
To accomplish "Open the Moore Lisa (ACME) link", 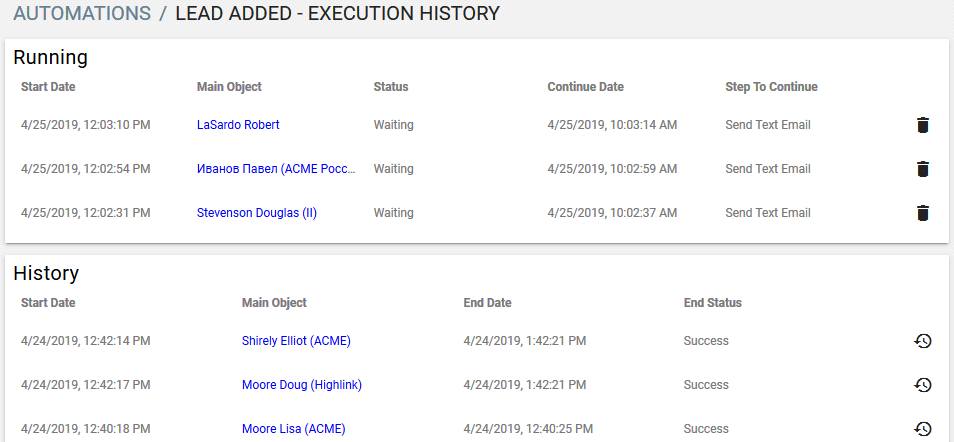I will [294, 429].
